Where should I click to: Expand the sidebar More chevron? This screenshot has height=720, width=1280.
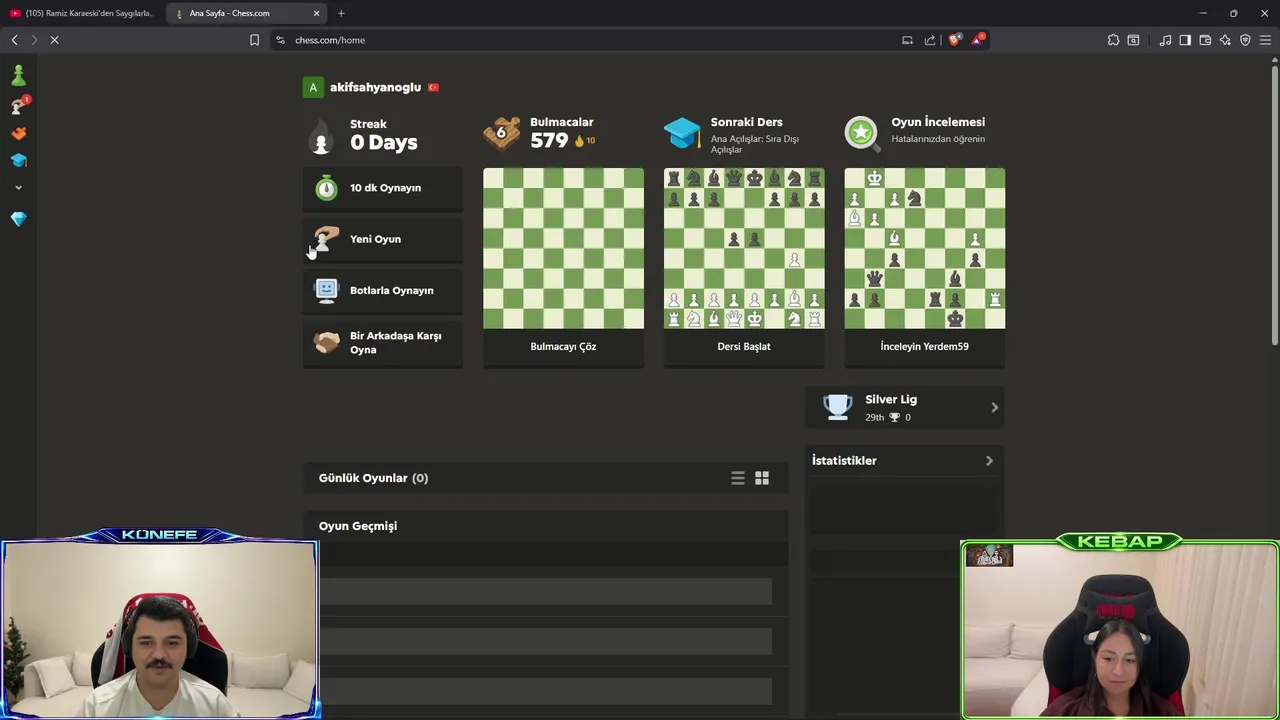pos(18,187)
